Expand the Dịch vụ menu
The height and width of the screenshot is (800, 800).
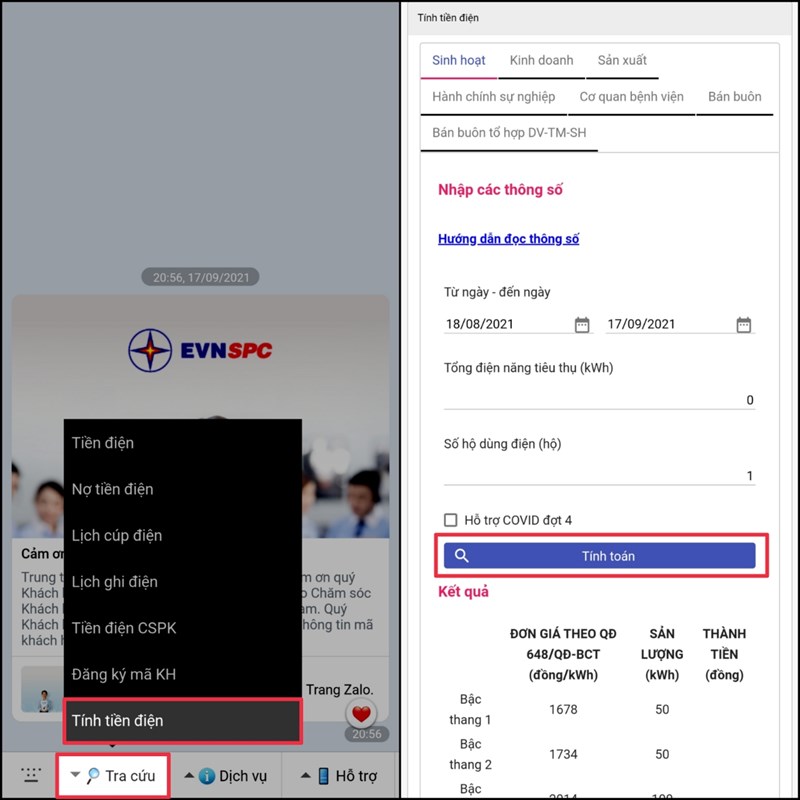[x=225, y=776]
